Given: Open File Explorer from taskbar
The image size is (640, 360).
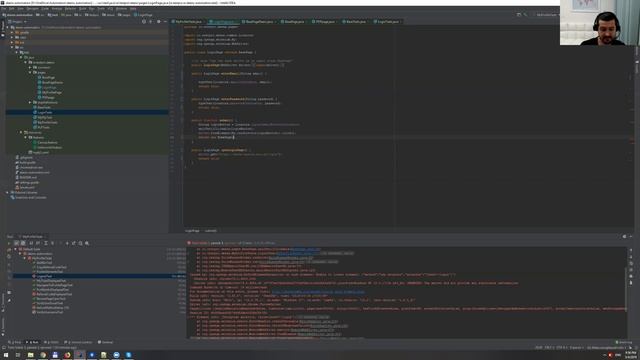Looking at the screenshot, I should (31, 355).
